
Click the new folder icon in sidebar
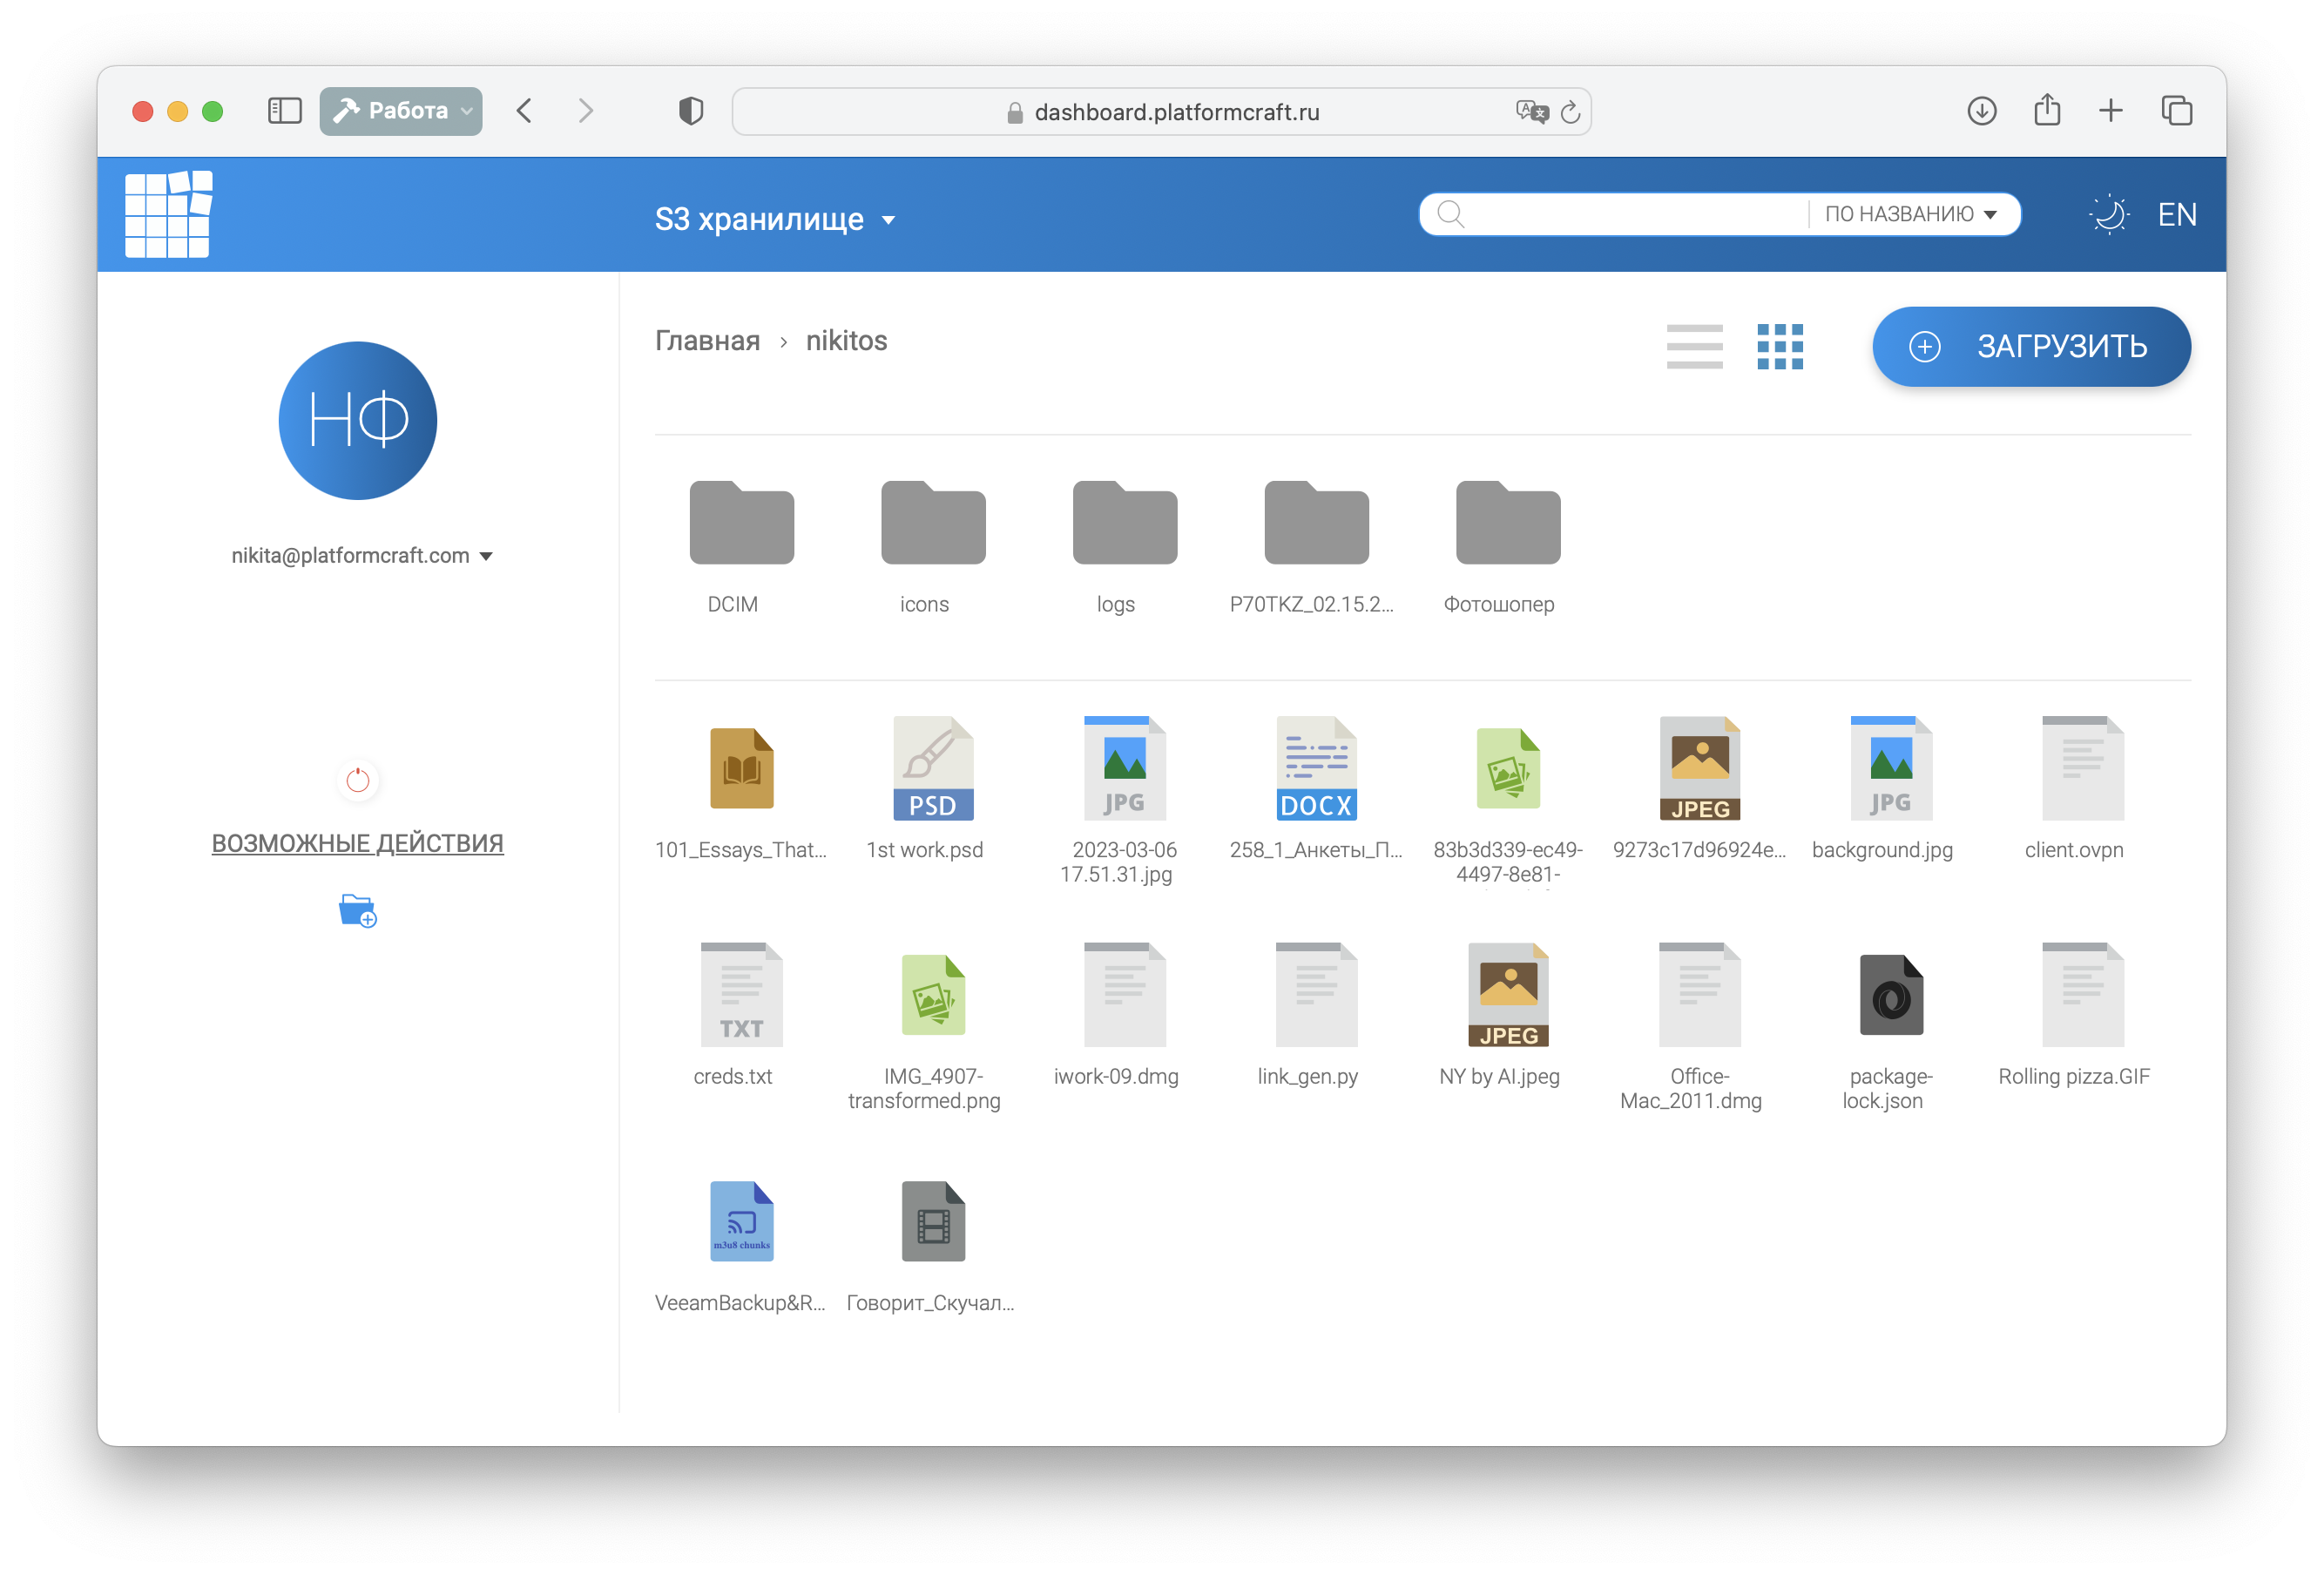point(357,911)
